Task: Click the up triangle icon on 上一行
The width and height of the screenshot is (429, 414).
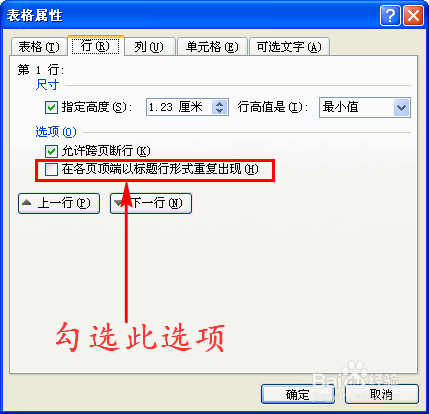Action: pyautogui.click(x=27, y=202)
